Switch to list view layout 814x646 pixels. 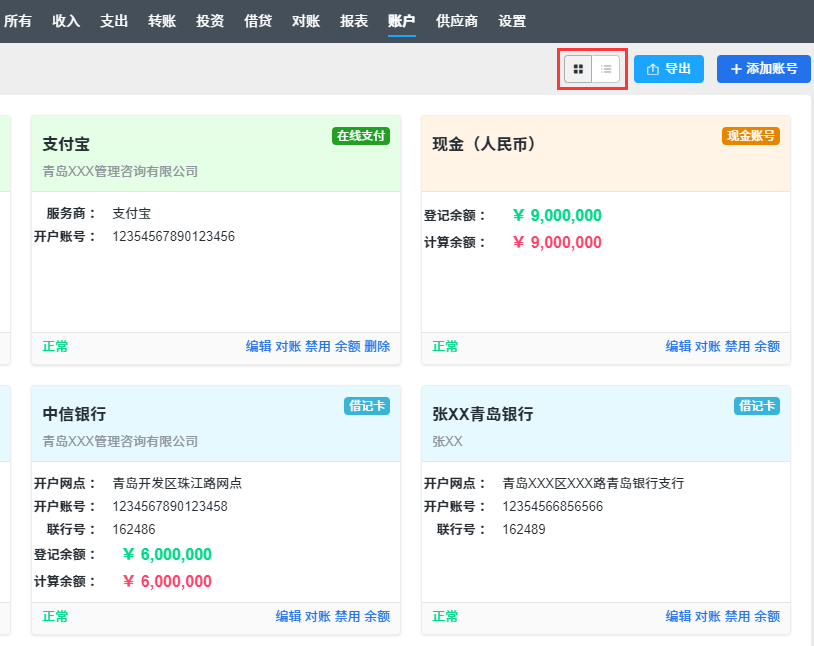click(x=606, y=69)
